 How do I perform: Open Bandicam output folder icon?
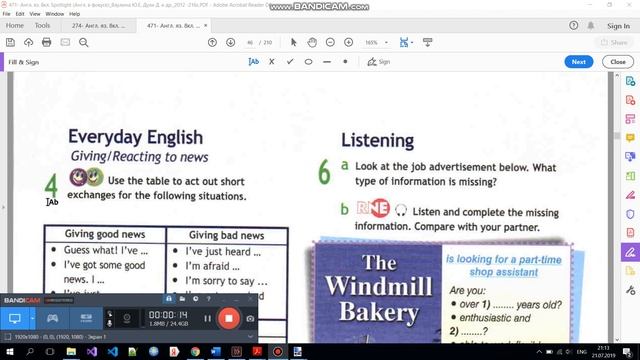[x=182, y=299]
